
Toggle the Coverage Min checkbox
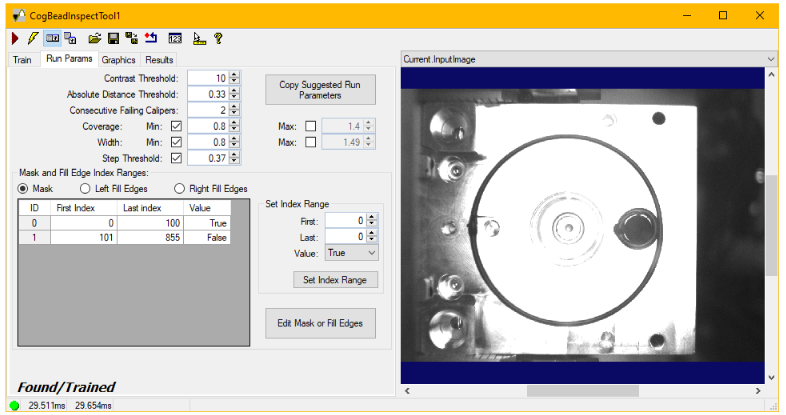[176, 126]
